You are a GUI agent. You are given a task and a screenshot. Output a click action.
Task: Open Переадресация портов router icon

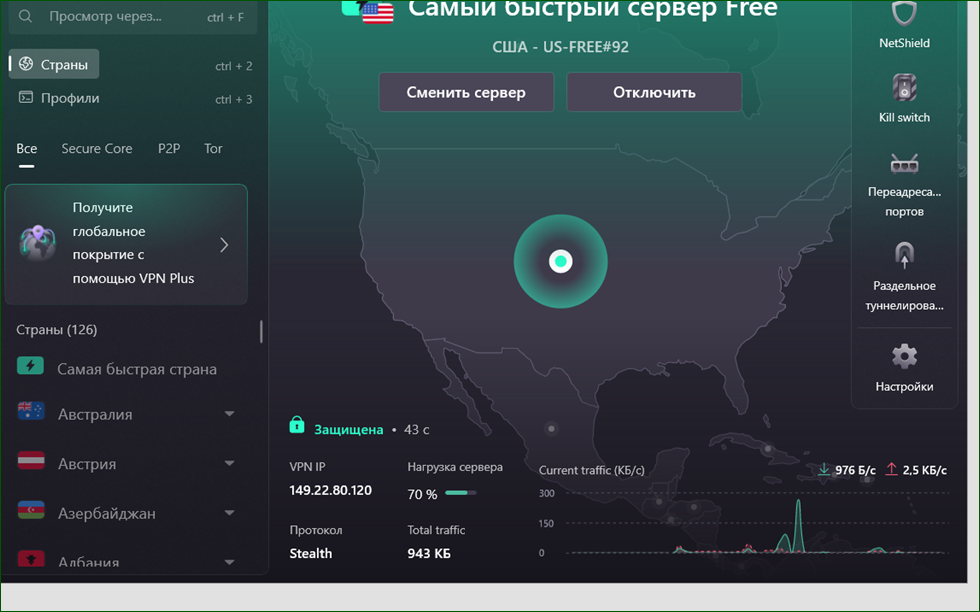coord(904,164)
